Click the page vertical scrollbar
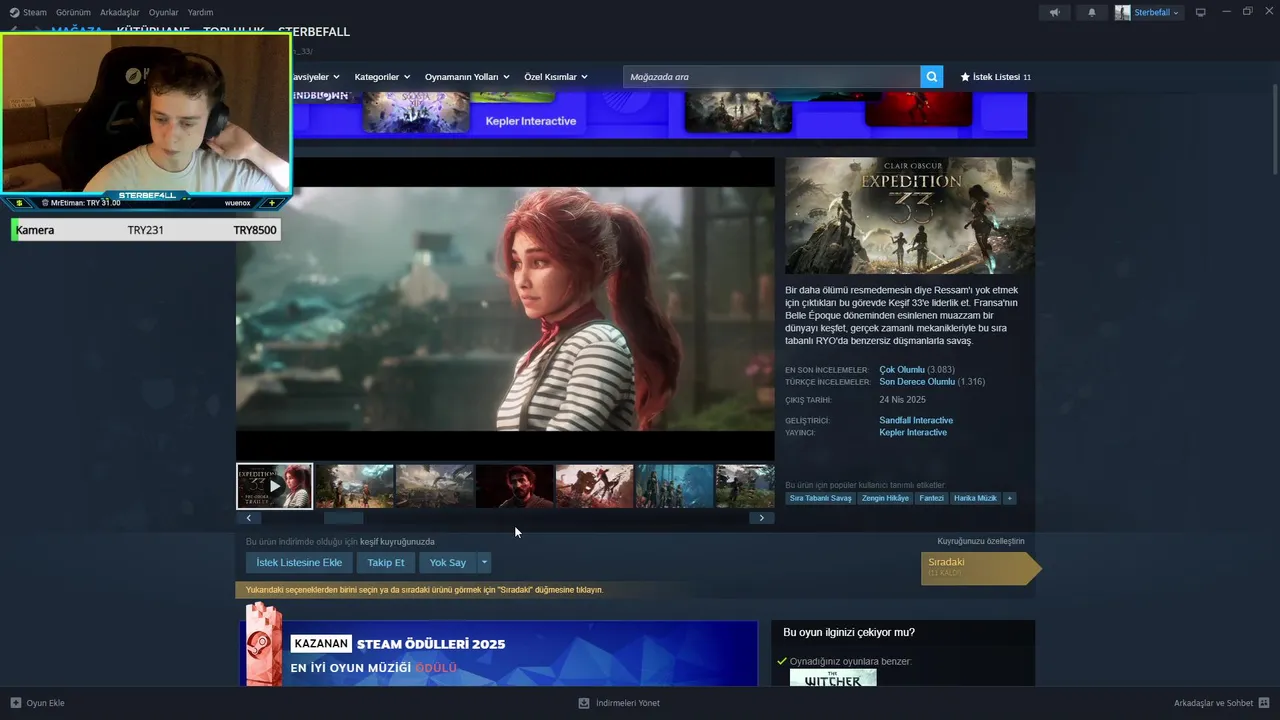Screen dimensions: 1280x720 (1274, 130)
